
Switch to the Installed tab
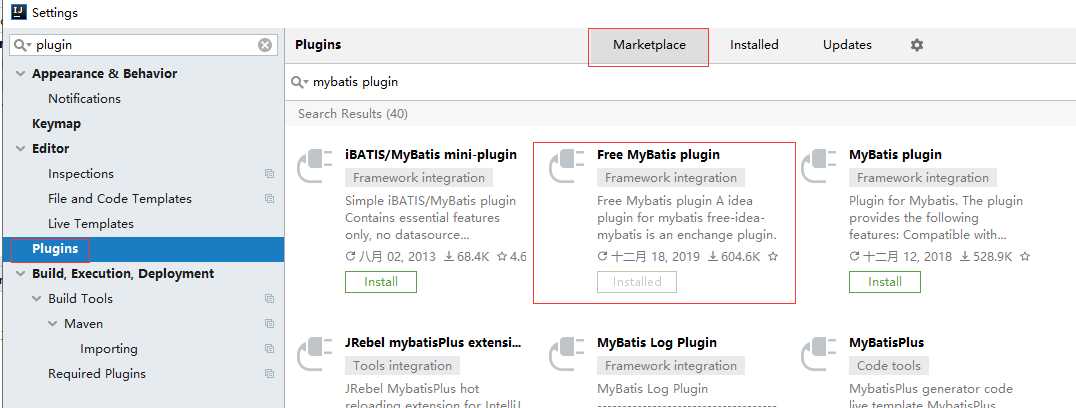click(x=754, y=45)
